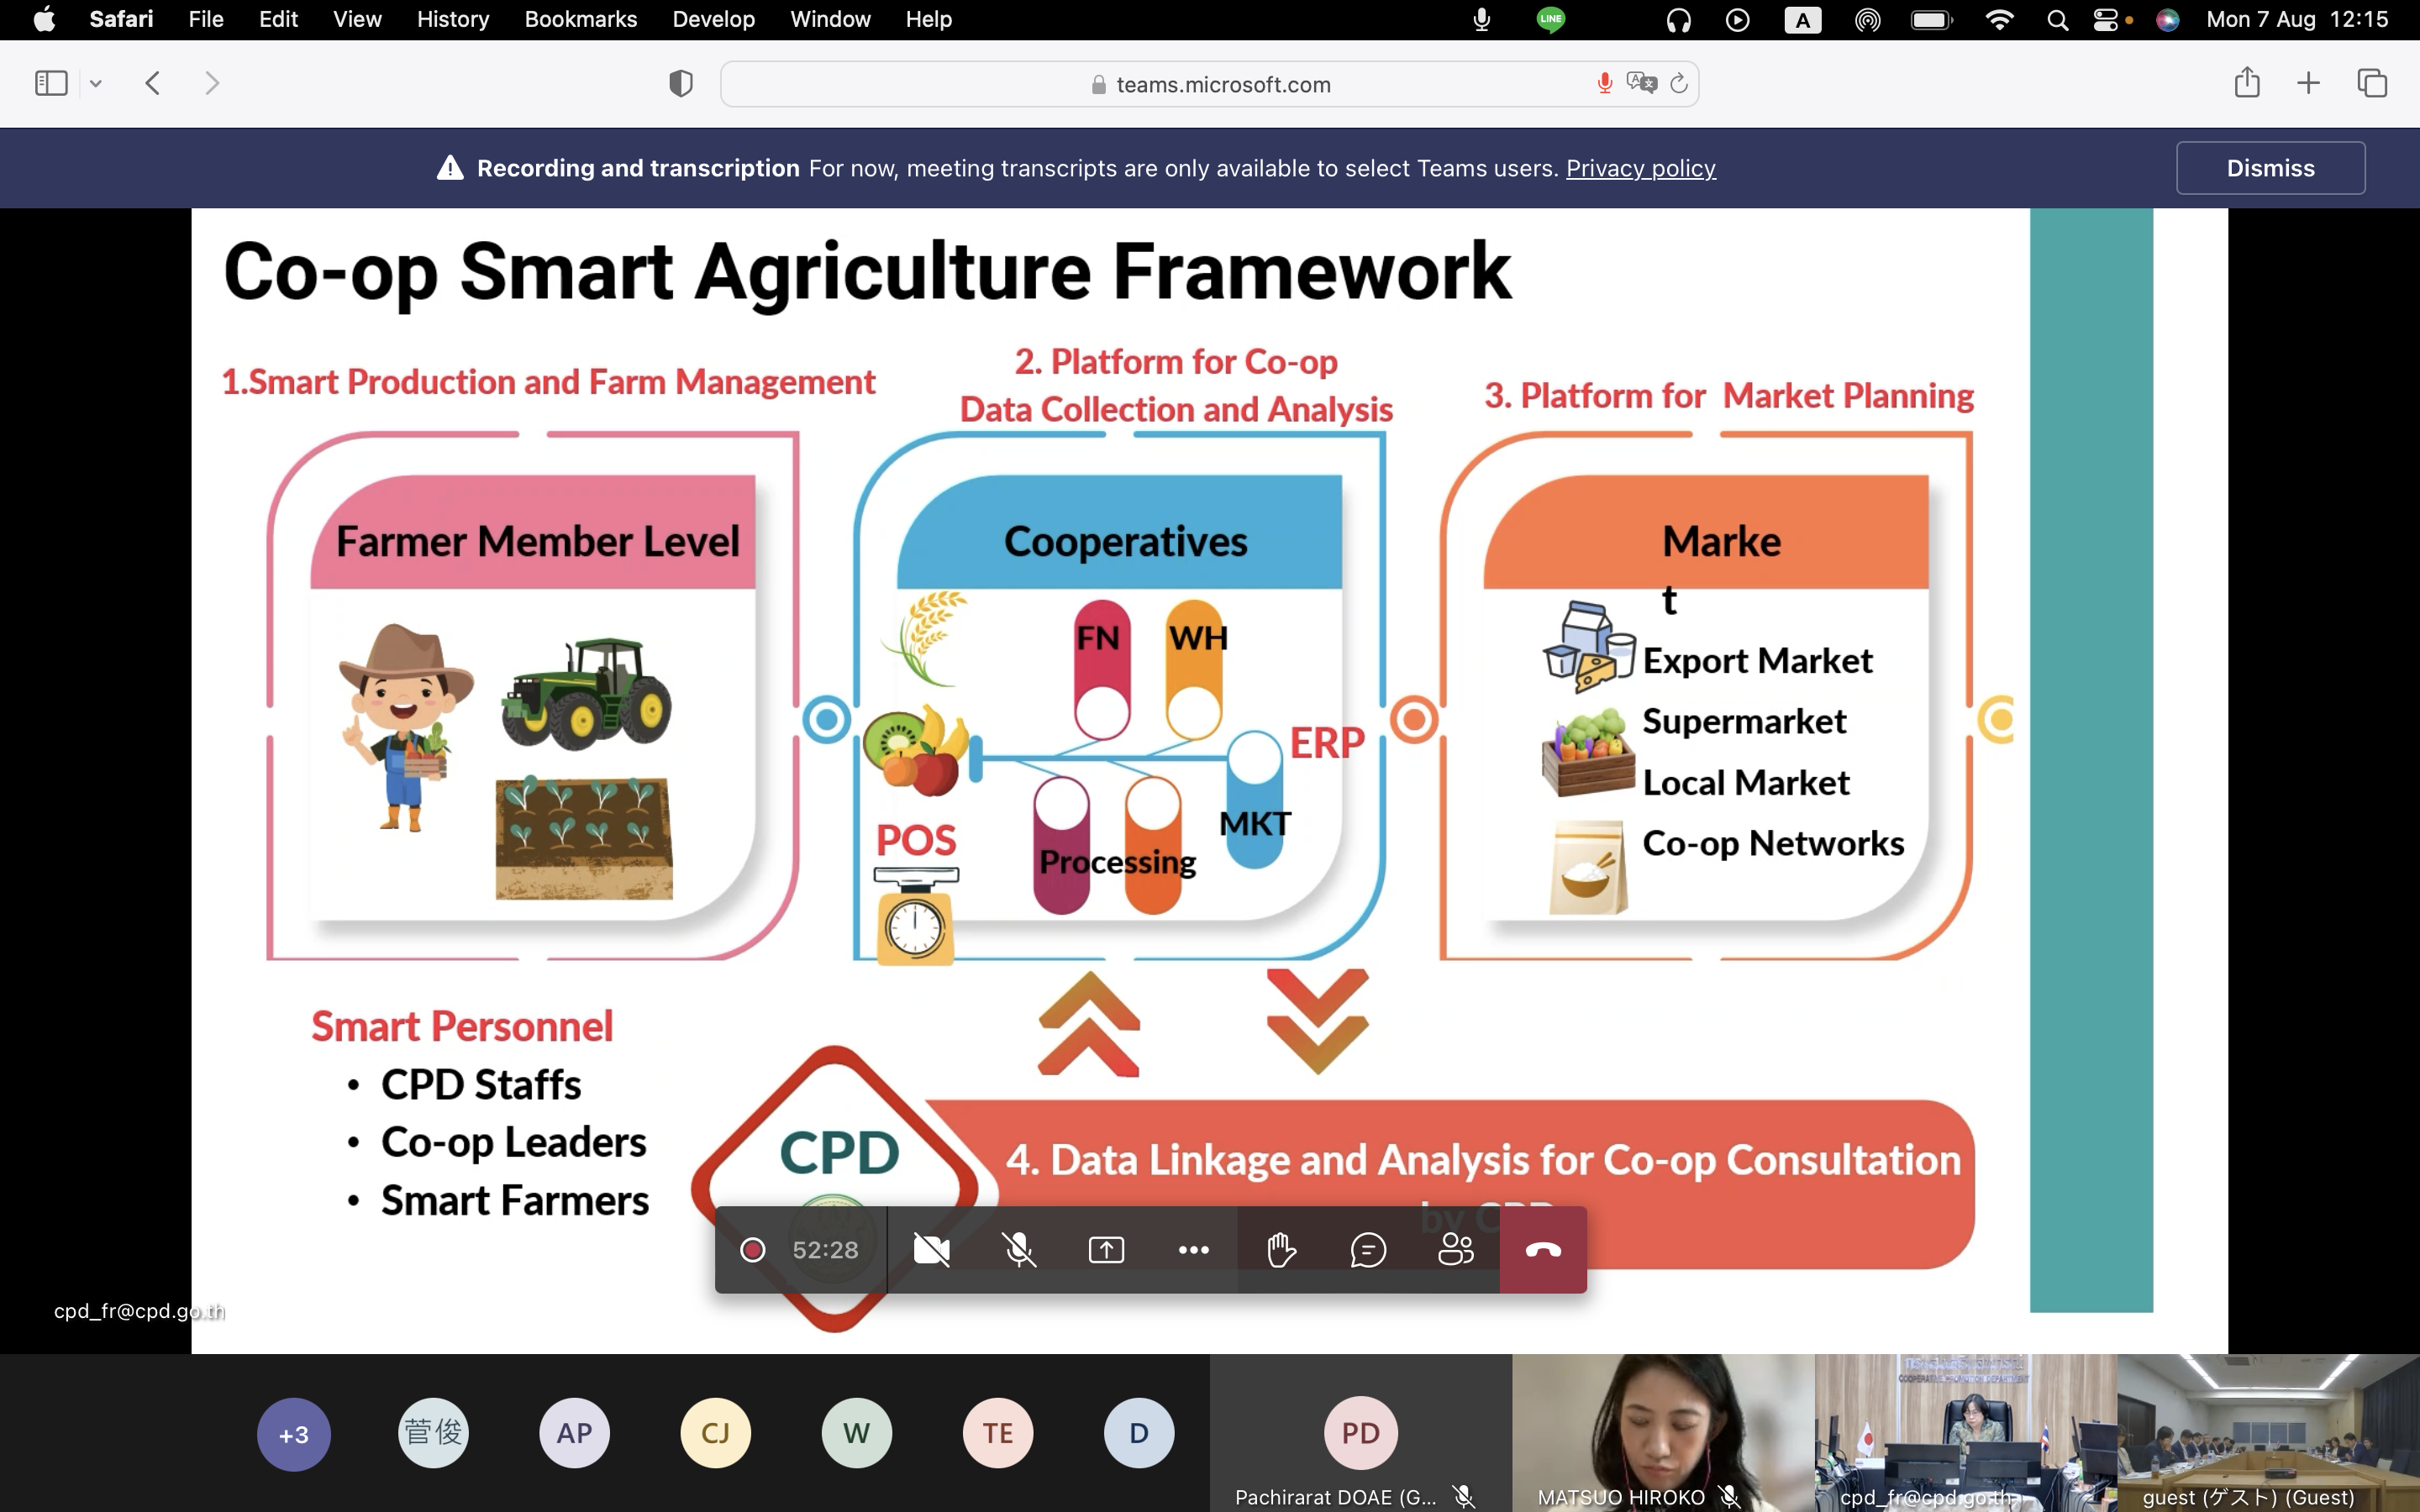Open the History menu
The width and height of the screenshot is (2420, 1512).
[453, 19]
